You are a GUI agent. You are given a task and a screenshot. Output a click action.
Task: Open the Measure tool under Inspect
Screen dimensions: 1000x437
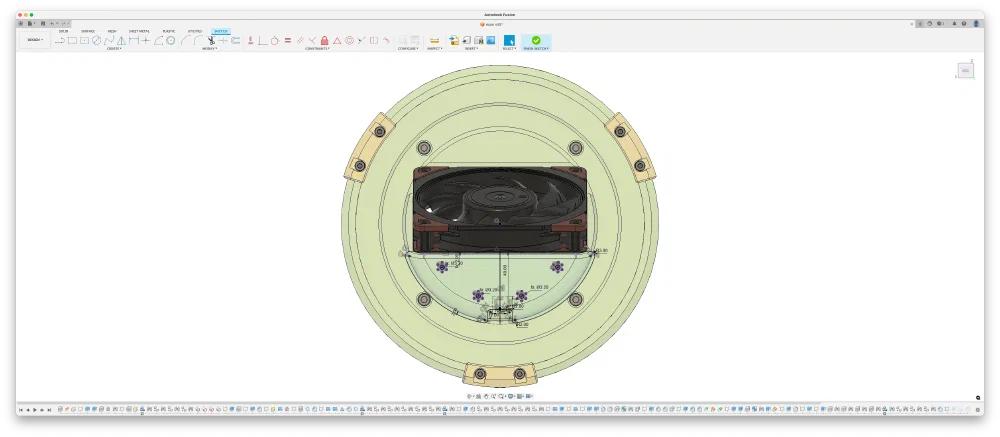pos(434,40)
